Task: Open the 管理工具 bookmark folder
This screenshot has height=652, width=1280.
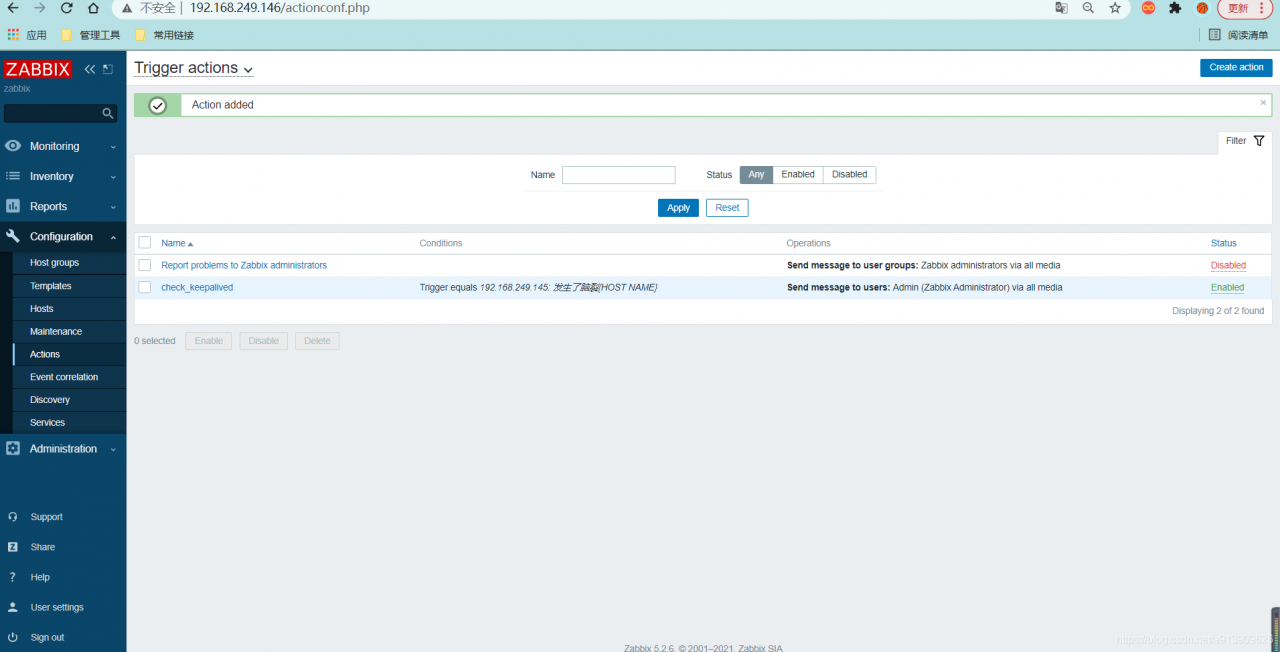Action: [90, 35]
